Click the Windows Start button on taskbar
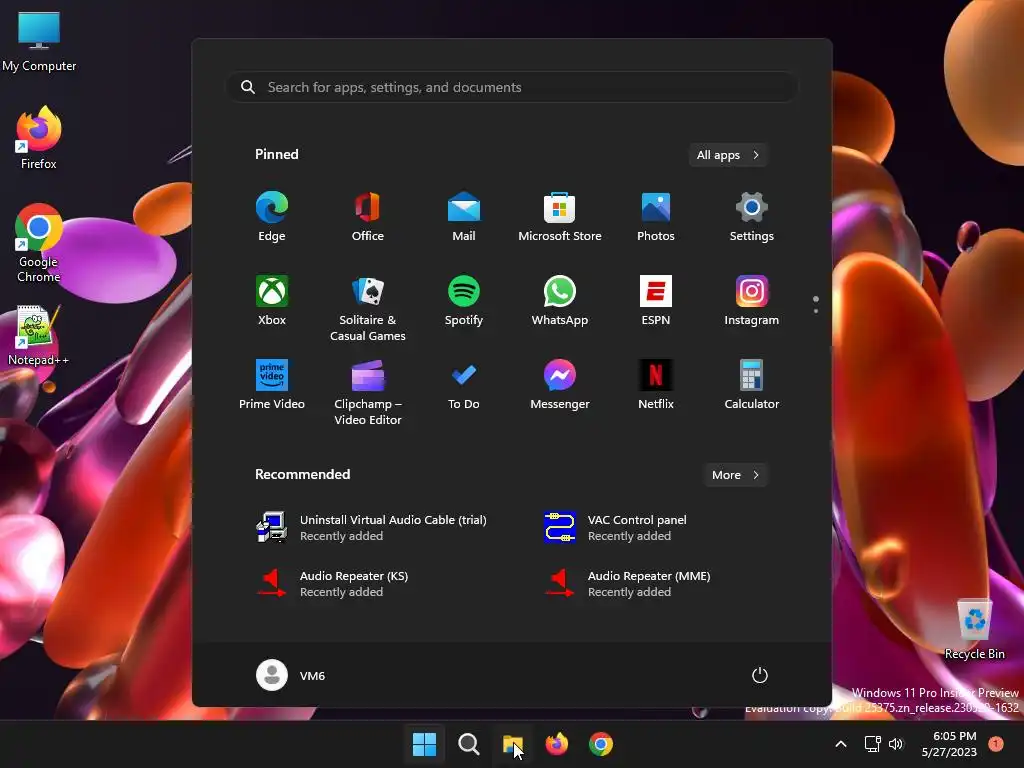Image resolution: width=1024 pixels, height=768 pixels. tap(424, 744)
